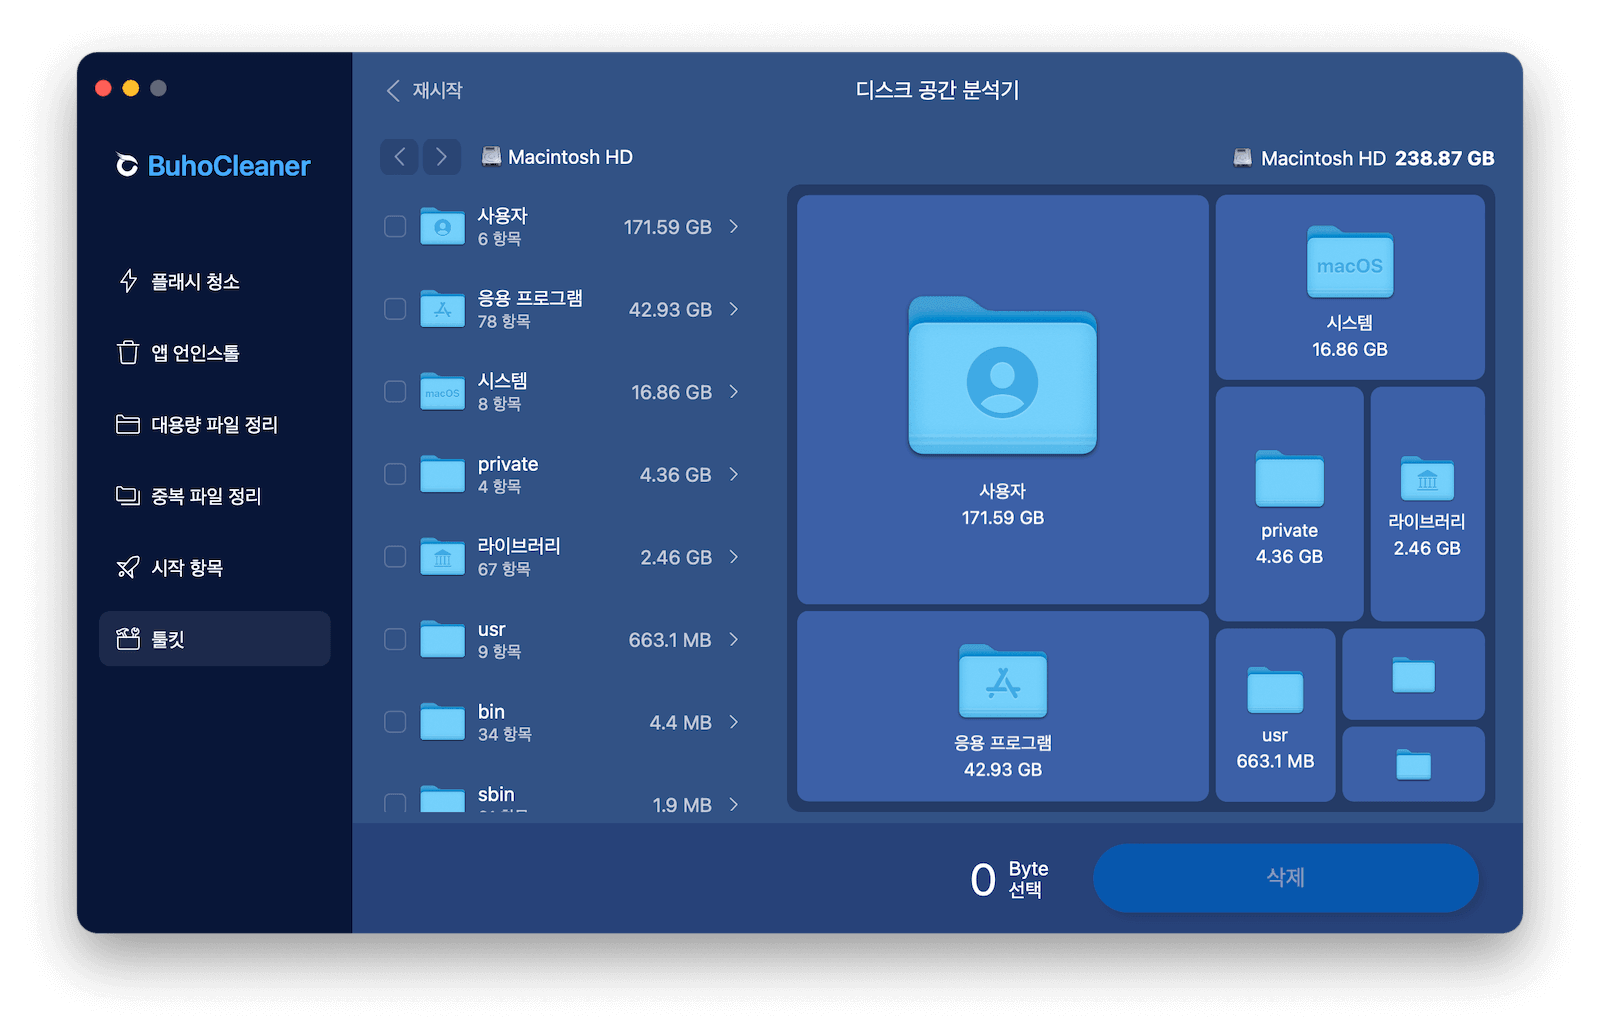
Task: Click the macOS 시스템 folder icon in list
Action: 442,391
